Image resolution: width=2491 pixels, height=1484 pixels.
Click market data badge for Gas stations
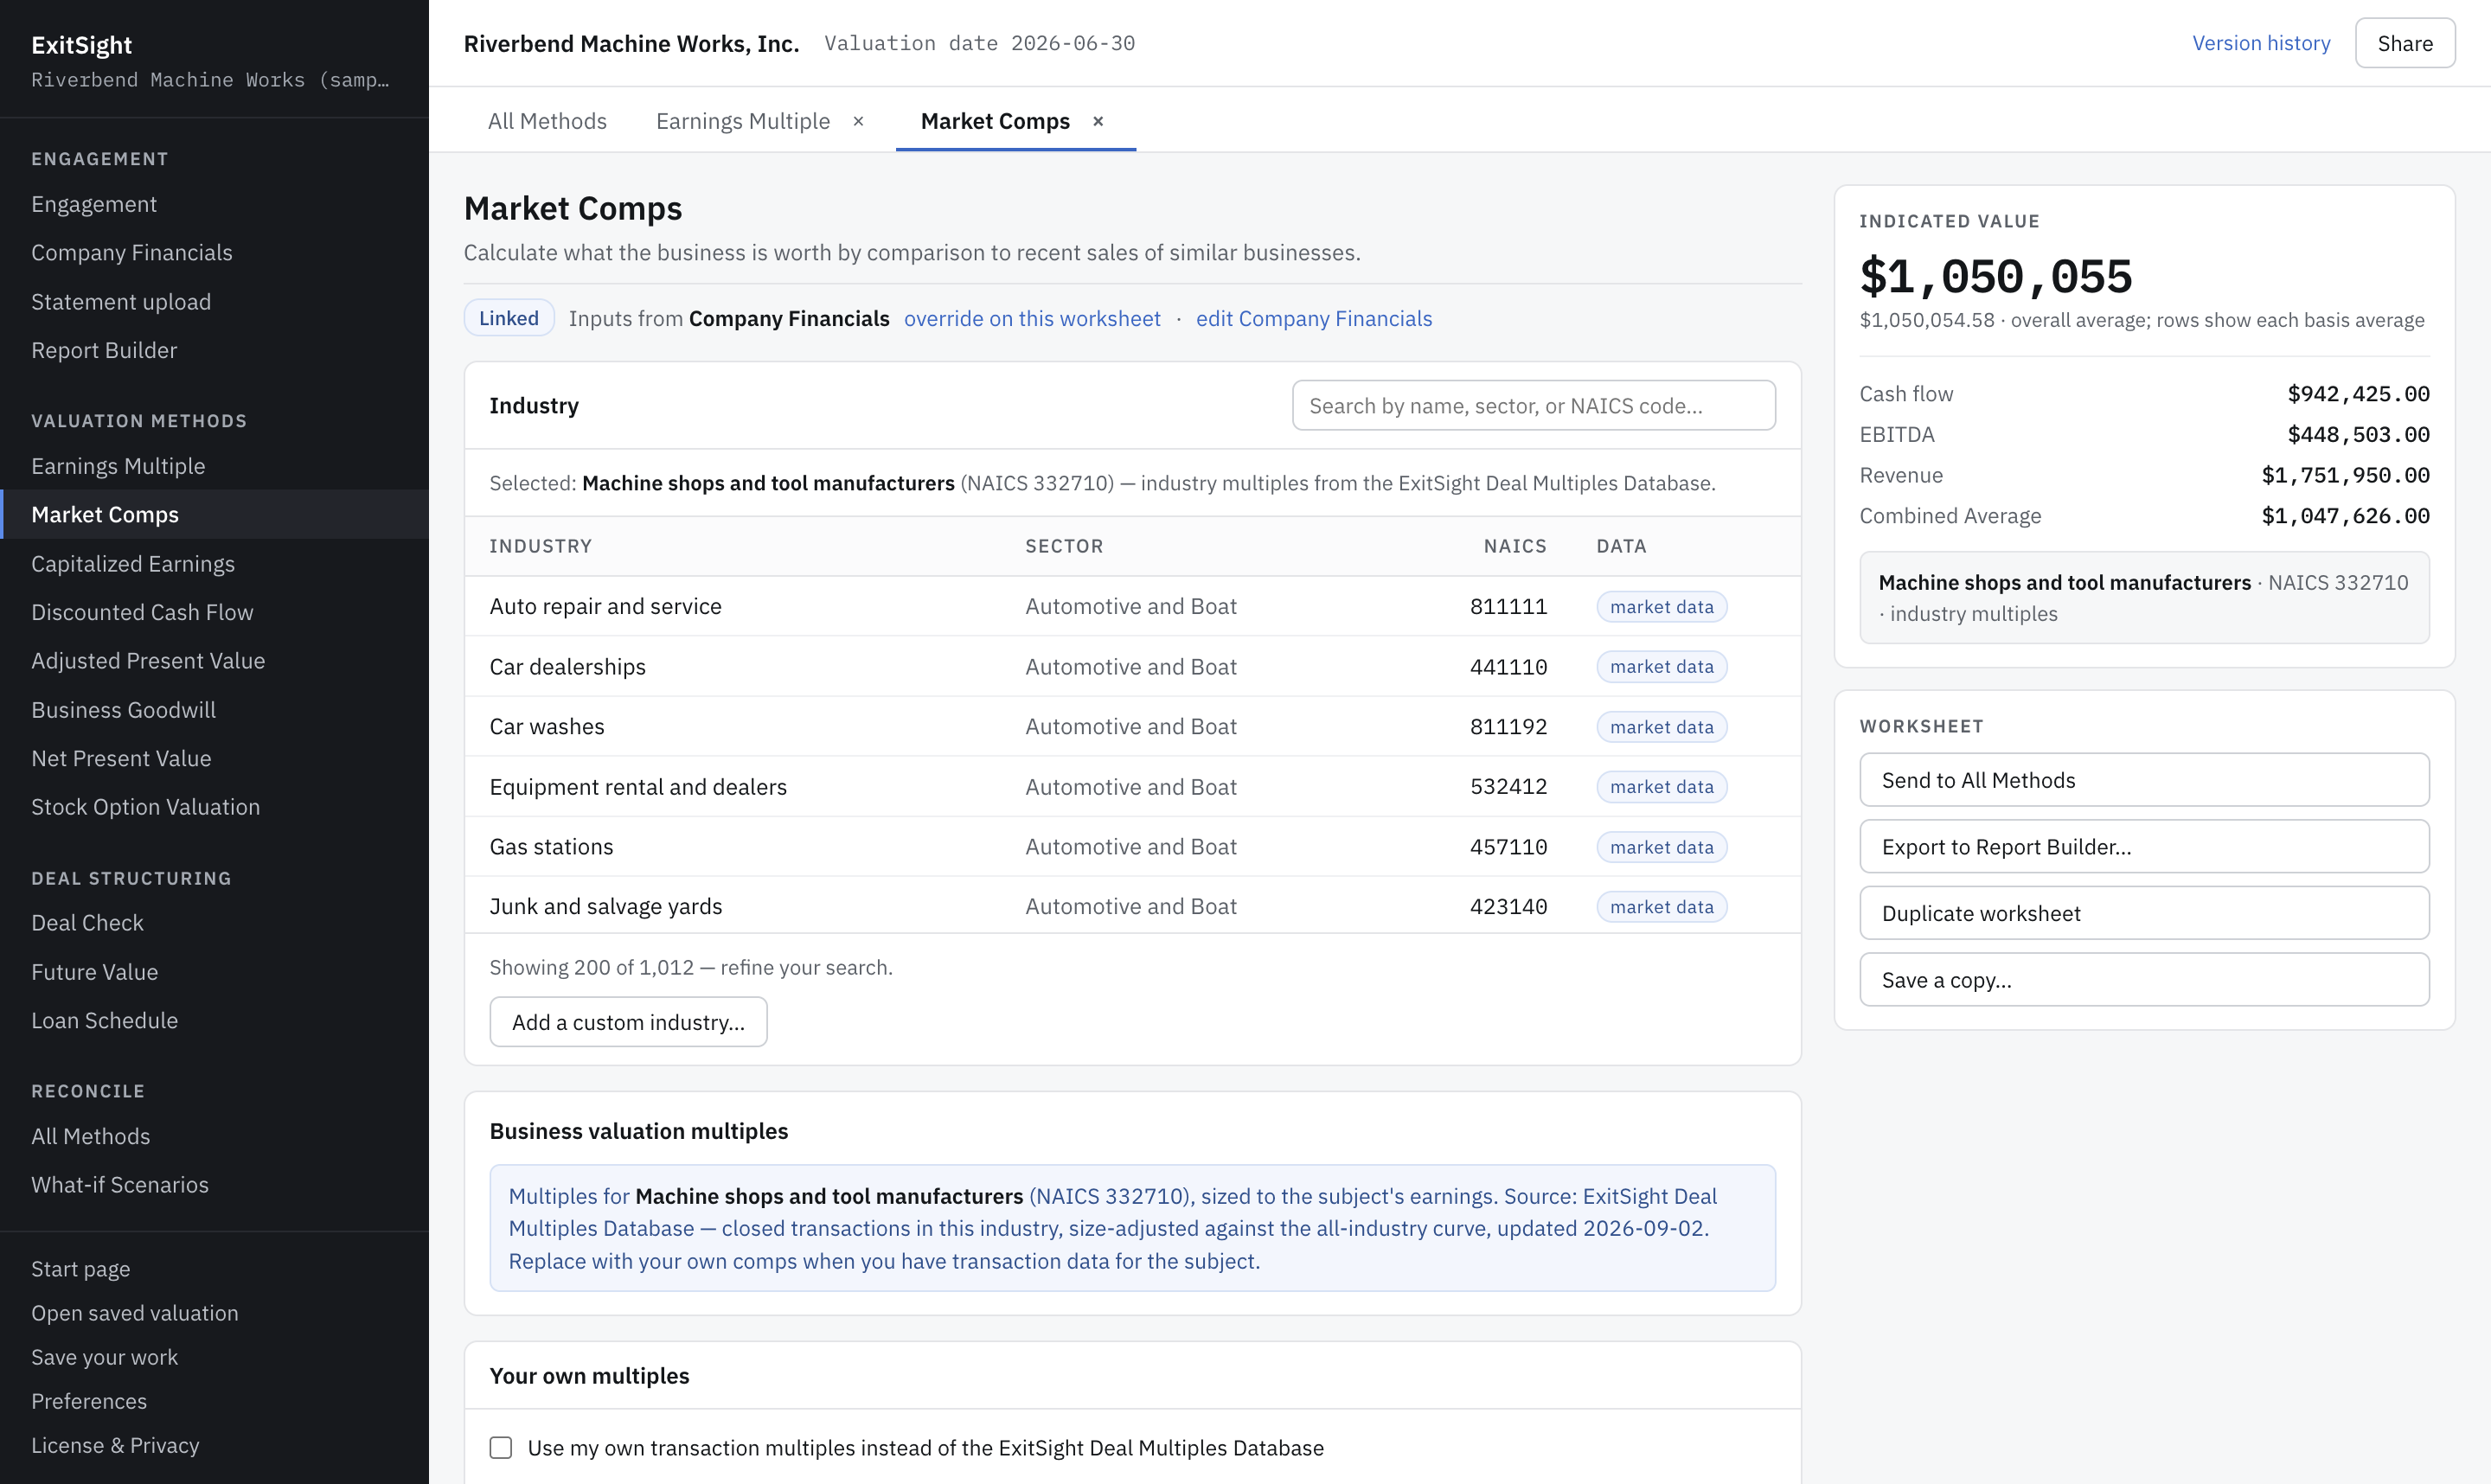[1661, 847]
